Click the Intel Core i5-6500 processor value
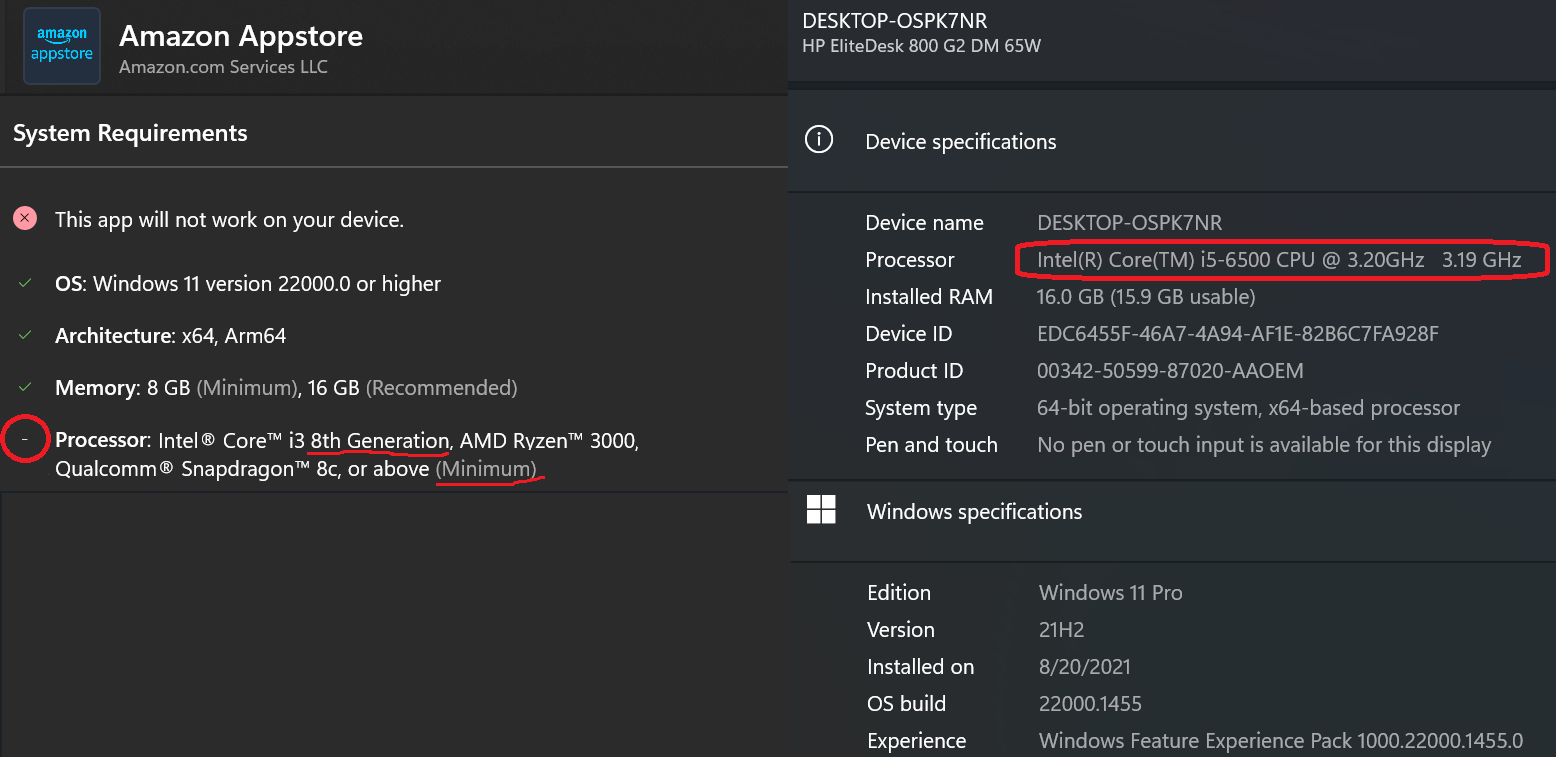This screenshot has width=1556, height=757. click(x=1279, y=260)
